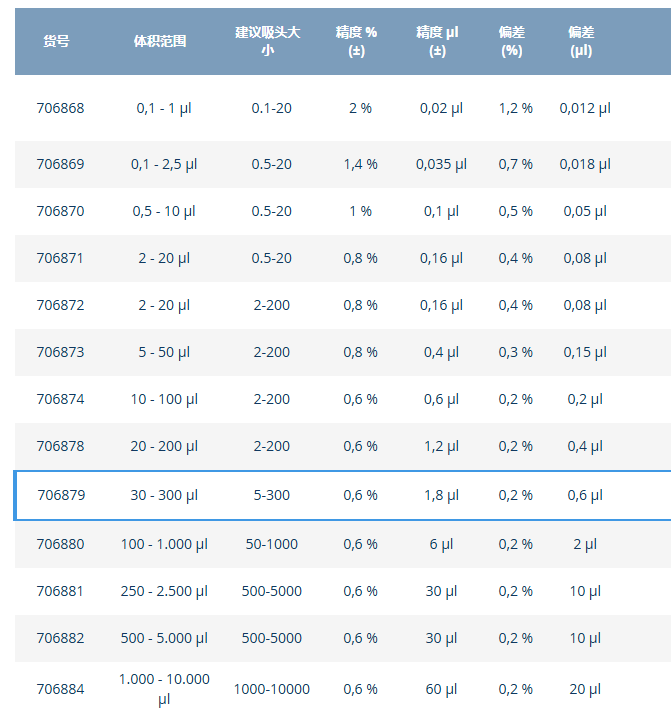Pick item number 706884
The height and width of the screenshot is (715, 671).
[x=61, y=689]
